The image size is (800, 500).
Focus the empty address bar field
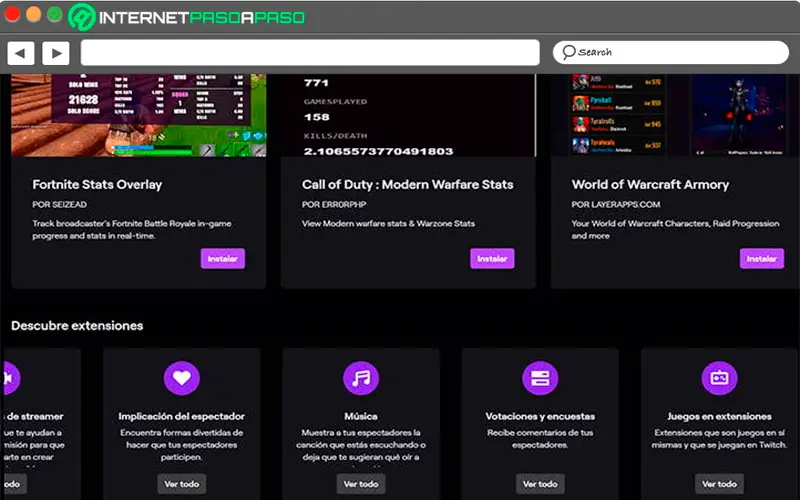click(310, 53)
